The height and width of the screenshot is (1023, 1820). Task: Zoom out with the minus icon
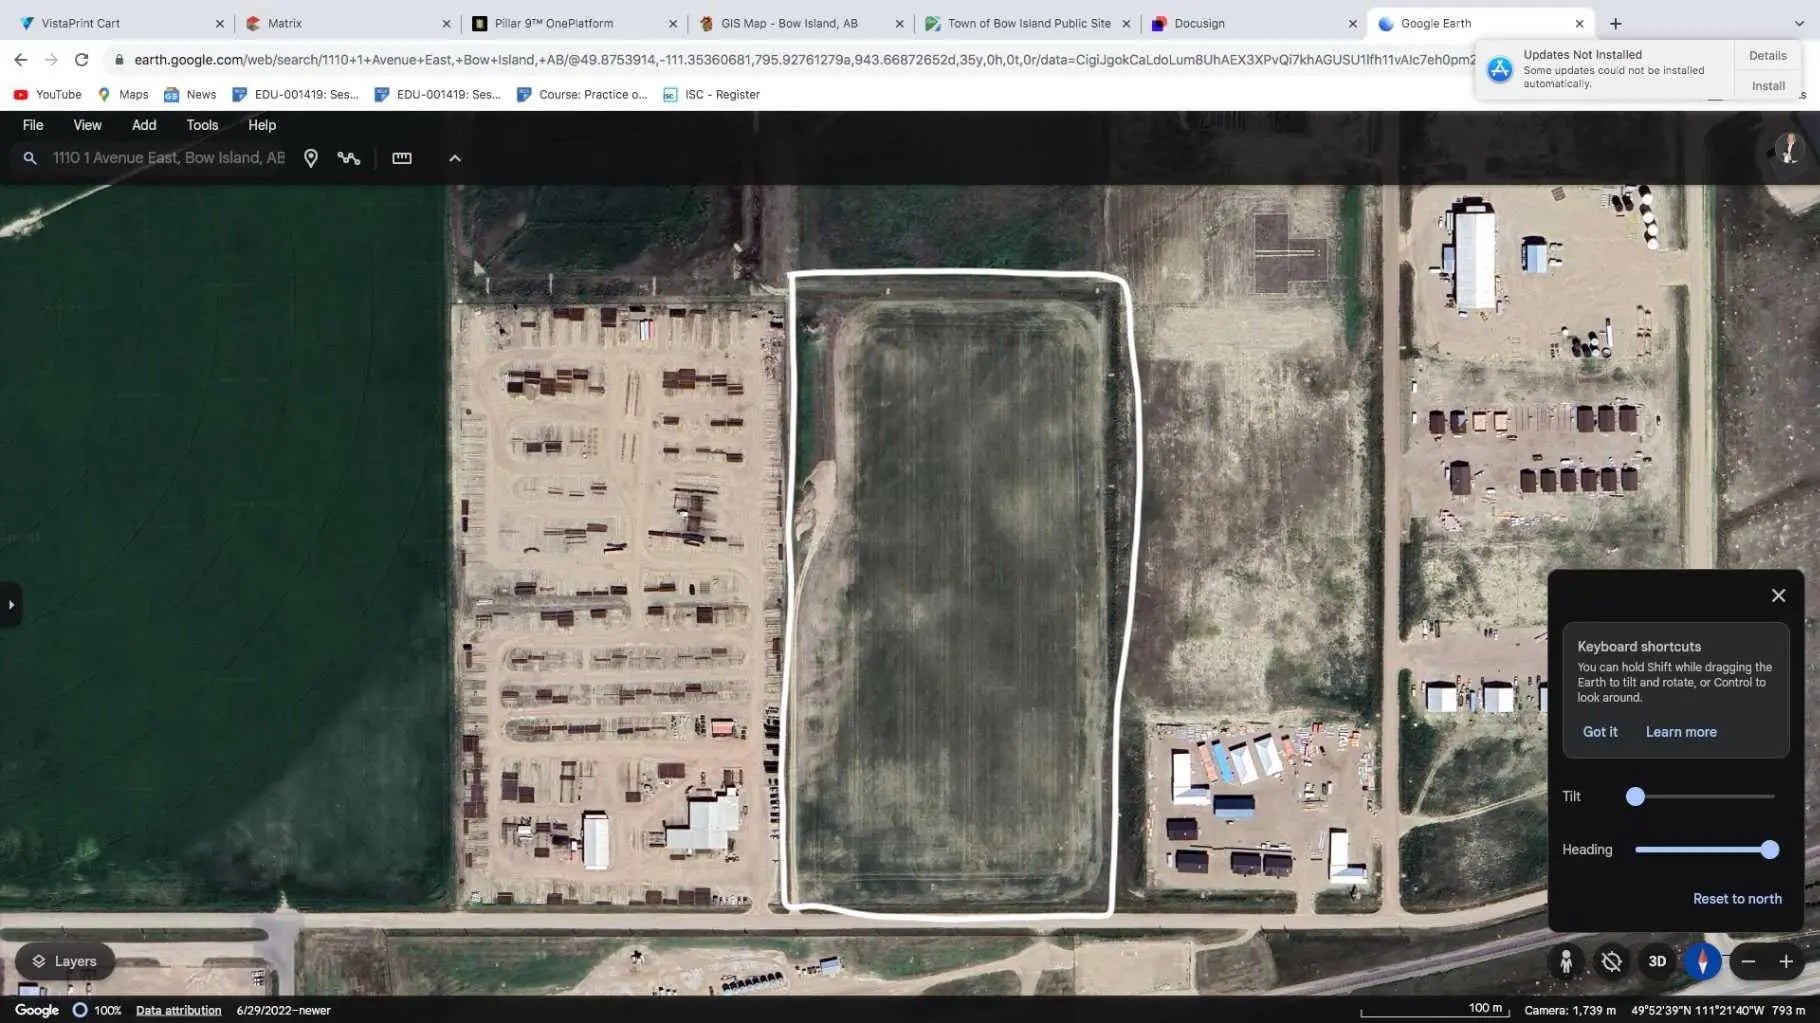click(x=1748, y=961)
